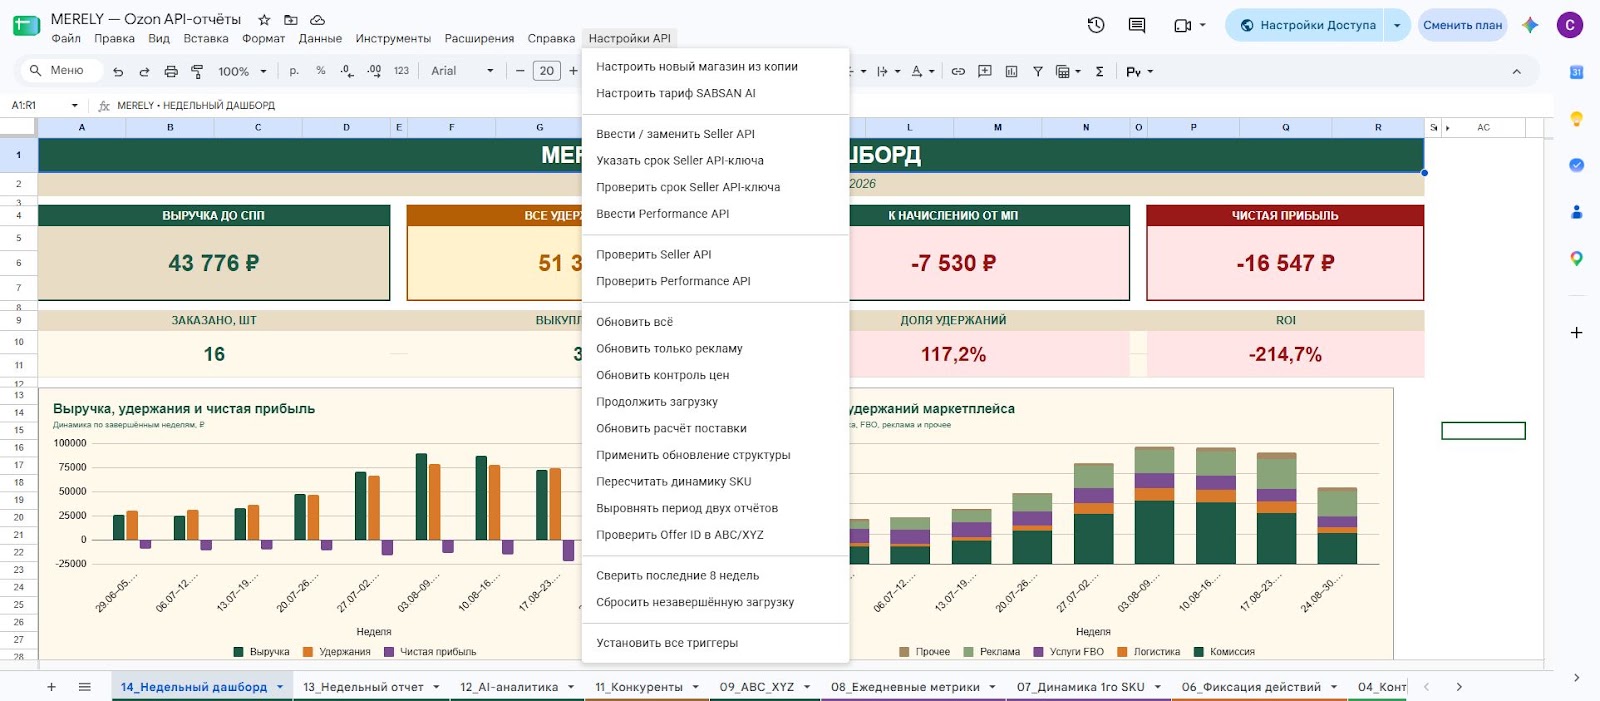
Task: Click the Меню search box
Action: tap(62, 70)
